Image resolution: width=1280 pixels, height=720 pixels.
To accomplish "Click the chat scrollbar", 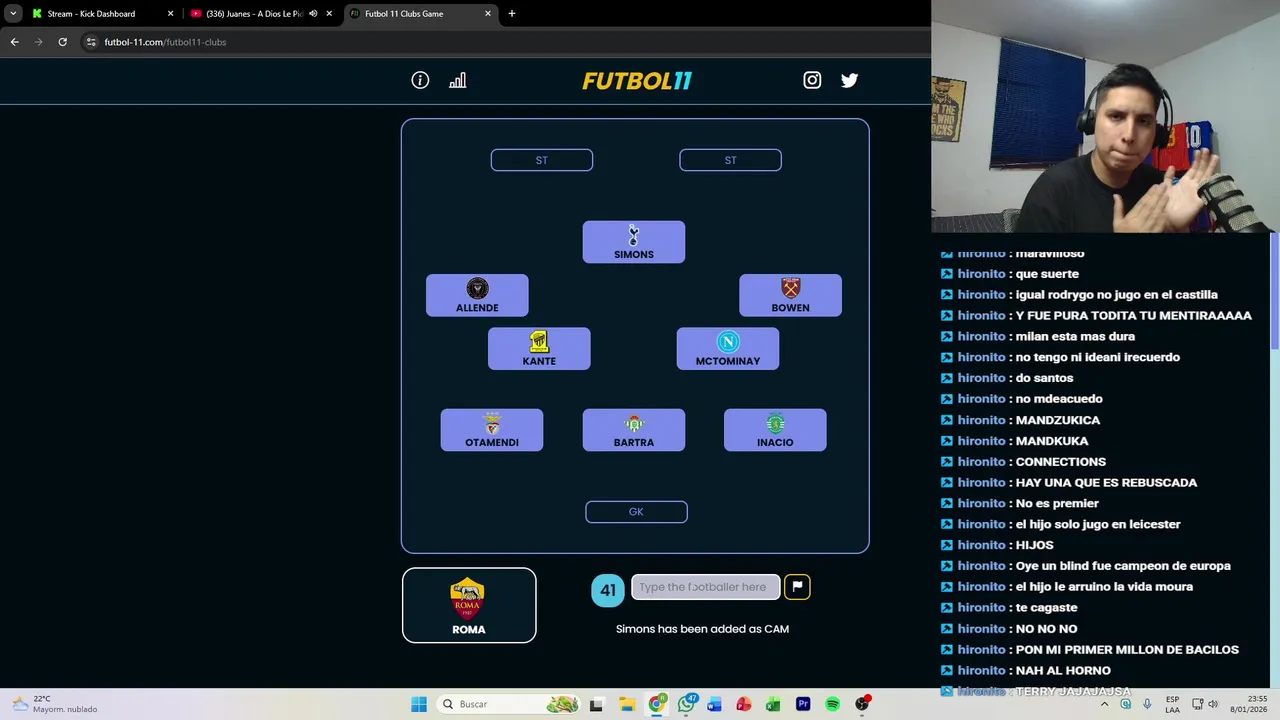I will 1274,292.
